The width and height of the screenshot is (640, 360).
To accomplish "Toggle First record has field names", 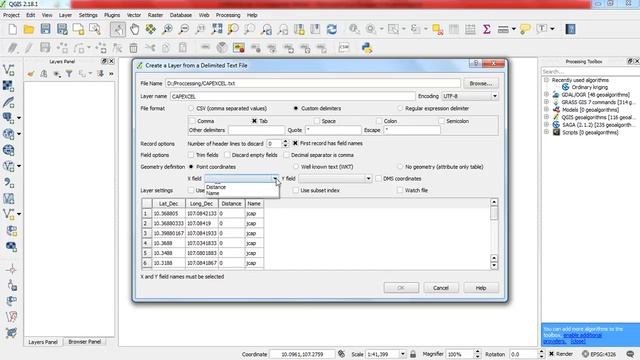I will click(x=296, y=144).
